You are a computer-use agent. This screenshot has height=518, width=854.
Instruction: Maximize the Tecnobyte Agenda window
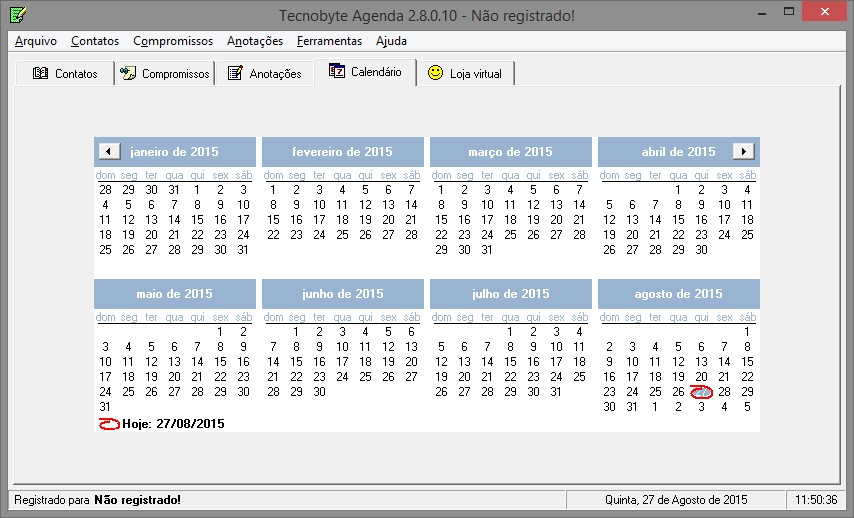pyautogui.click(x=789, y=11)
